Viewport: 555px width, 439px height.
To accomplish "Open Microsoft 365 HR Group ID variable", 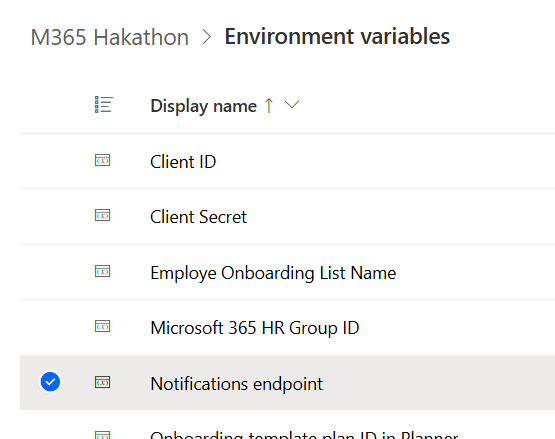I will [x=255, y=328].
